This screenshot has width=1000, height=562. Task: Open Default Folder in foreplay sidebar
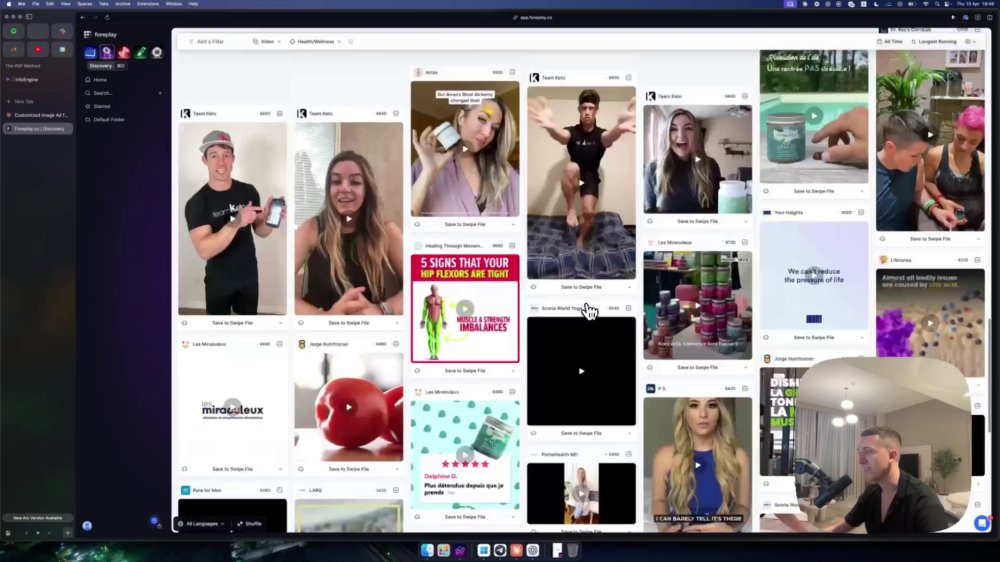109,120
